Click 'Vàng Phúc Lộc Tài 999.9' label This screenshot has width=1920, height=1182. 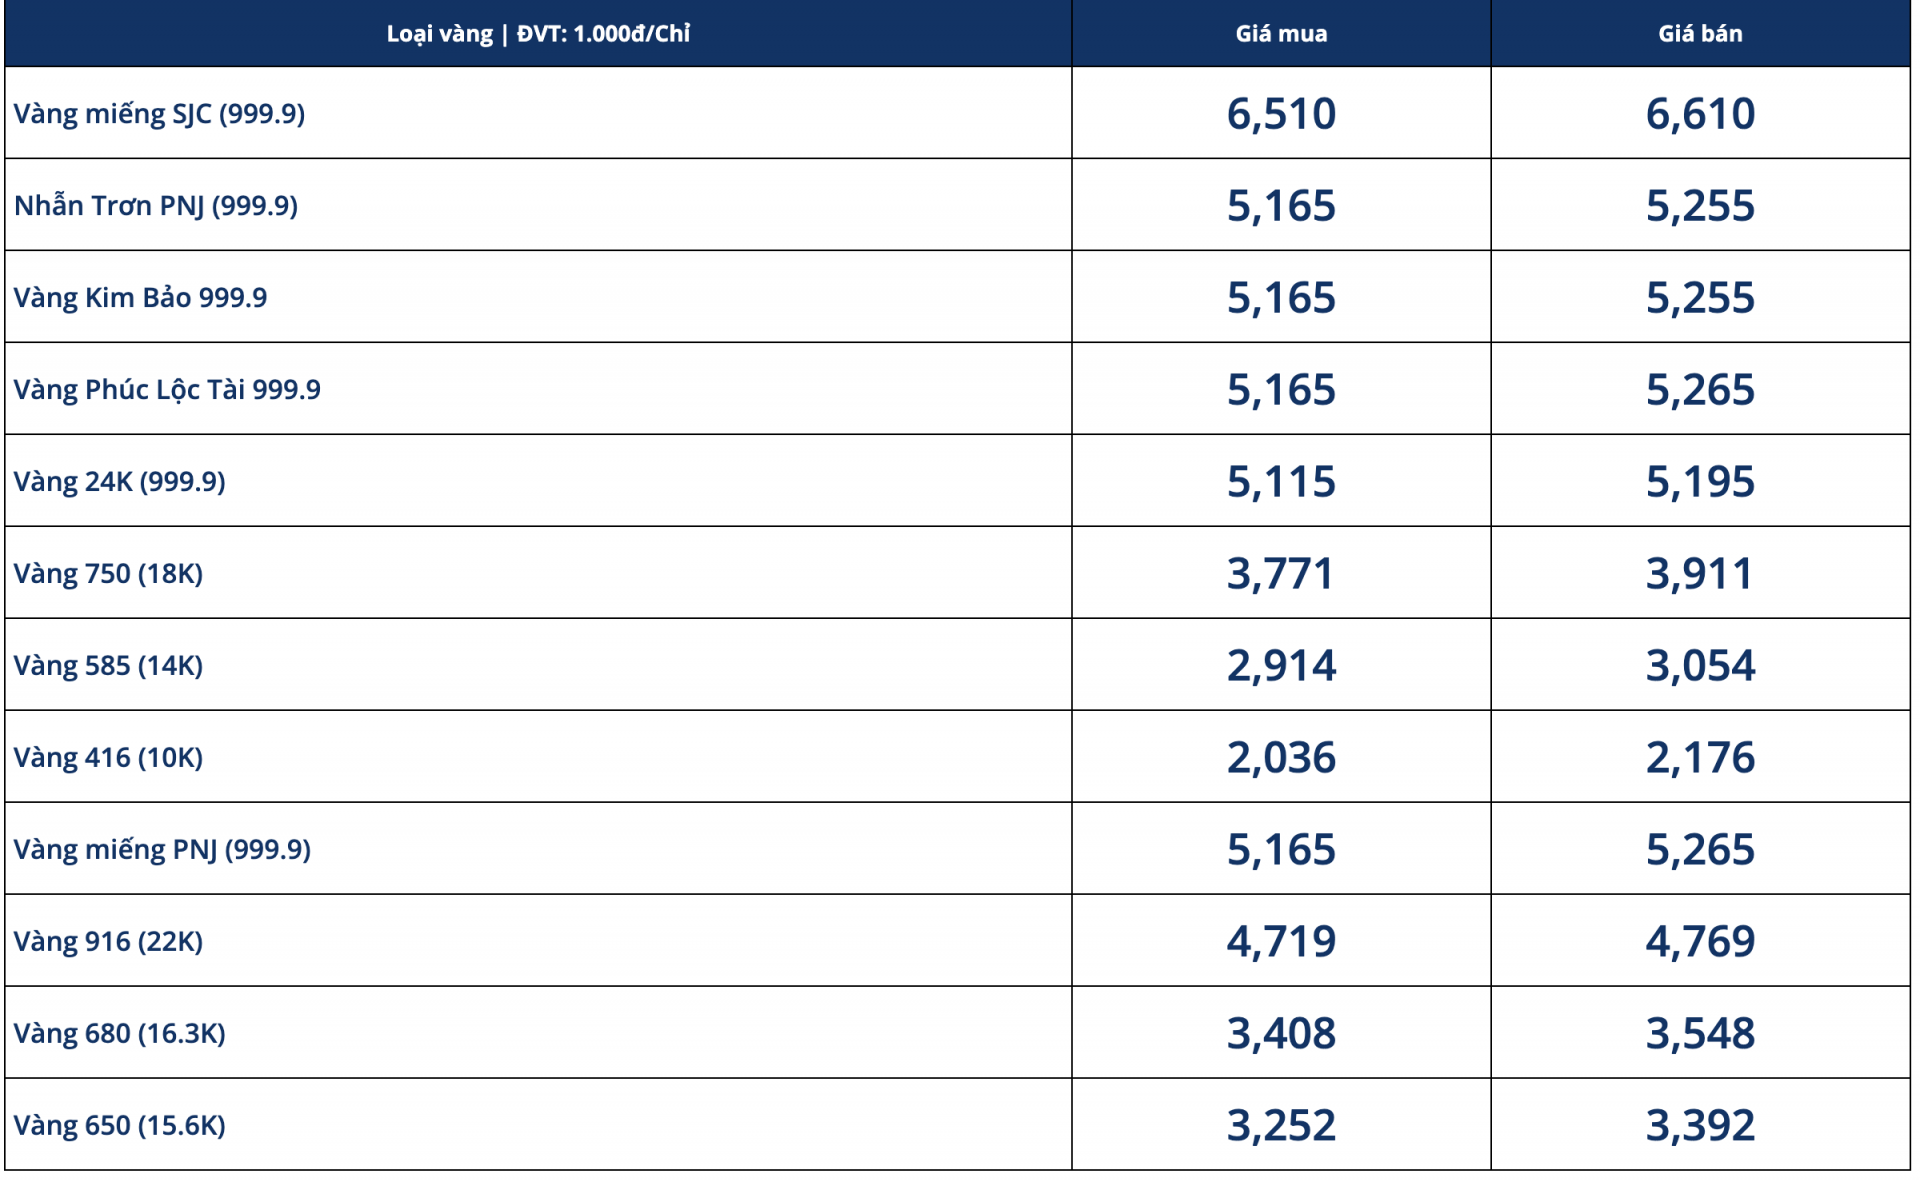coord(167,390)
